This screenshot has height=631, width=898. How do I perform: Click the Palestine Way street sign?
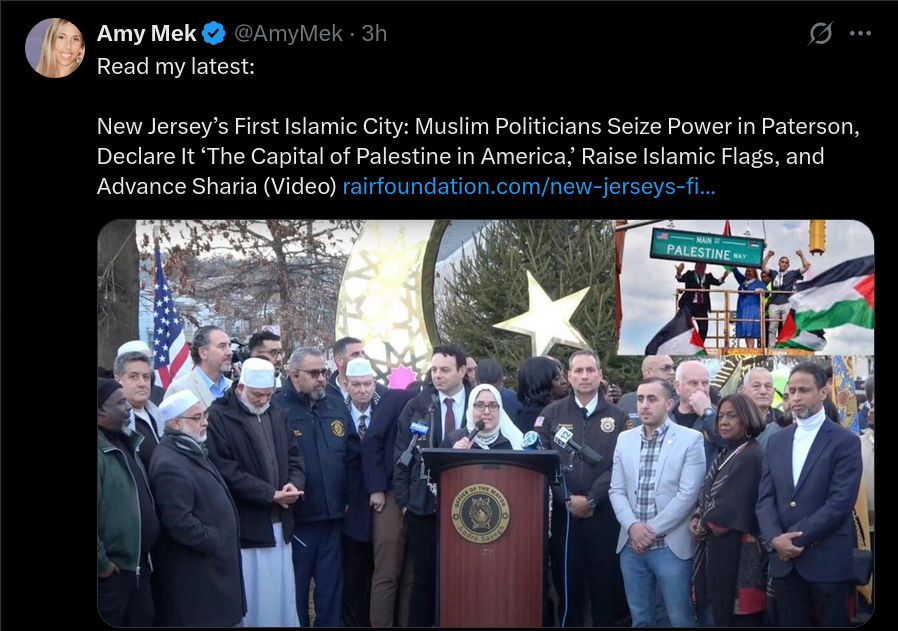click(x=707, y=247)
